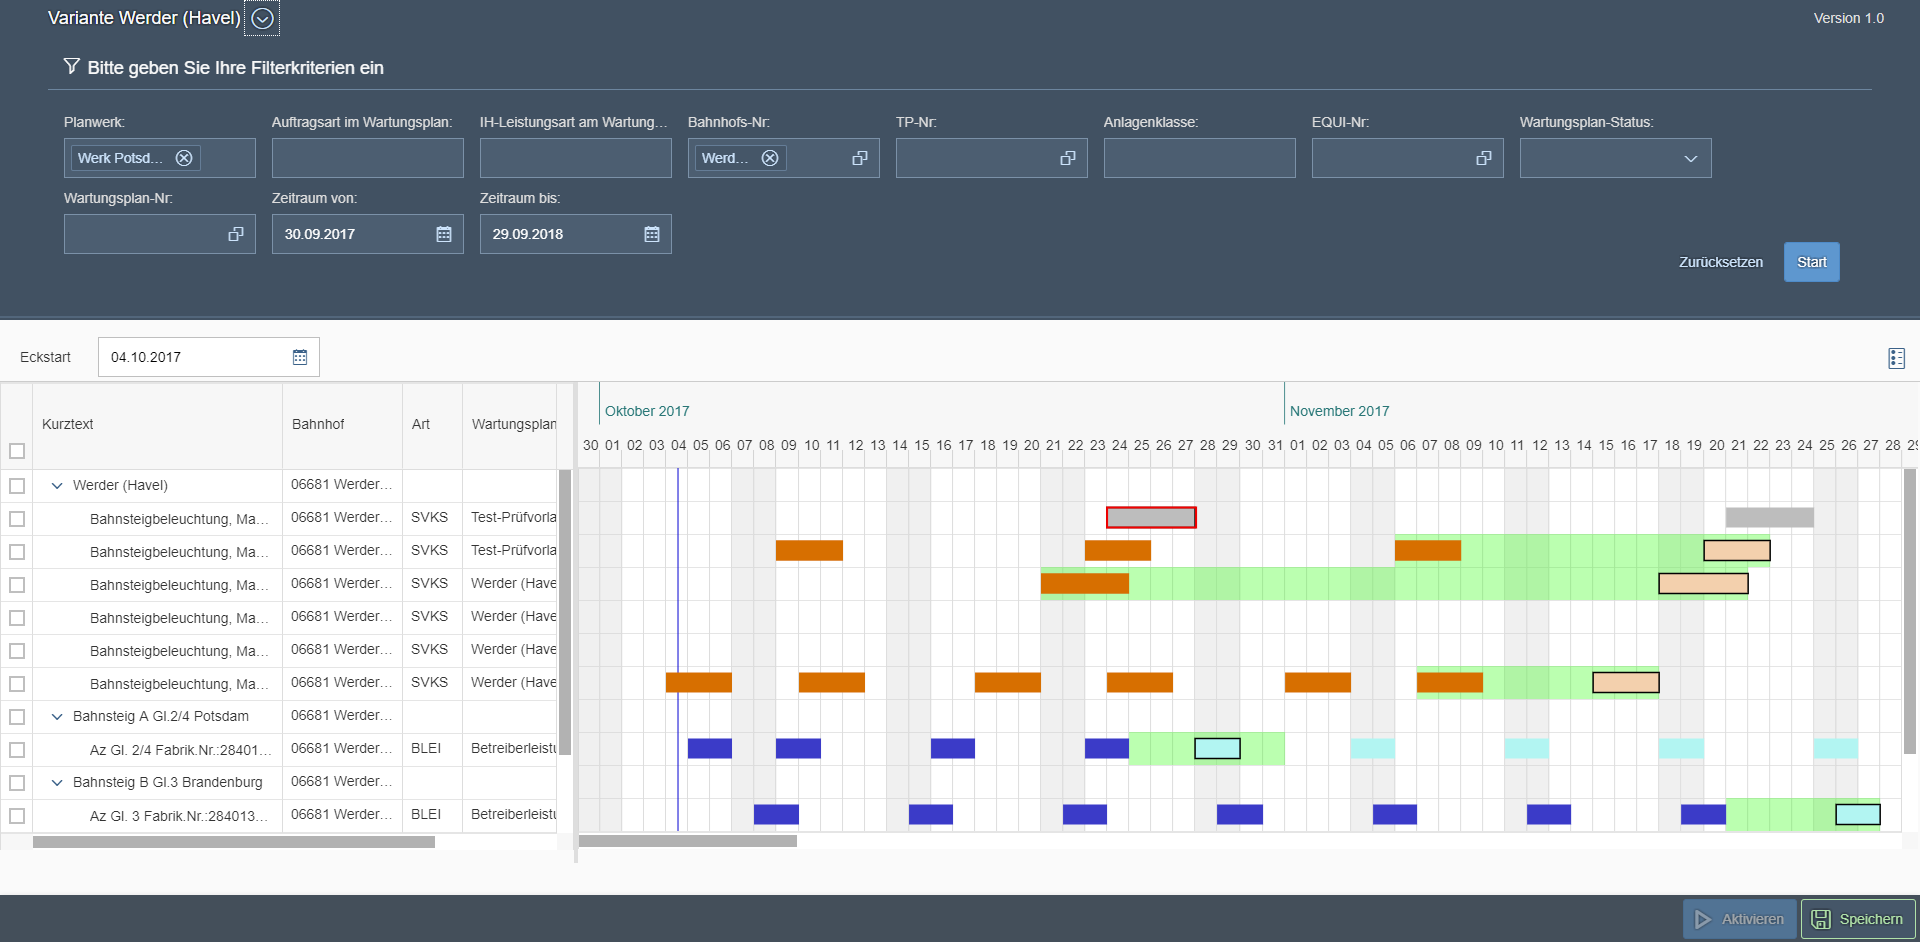The image size is (1923, 942).
Task: Save the plan with the Speichern button
Action: (1858, 918)
